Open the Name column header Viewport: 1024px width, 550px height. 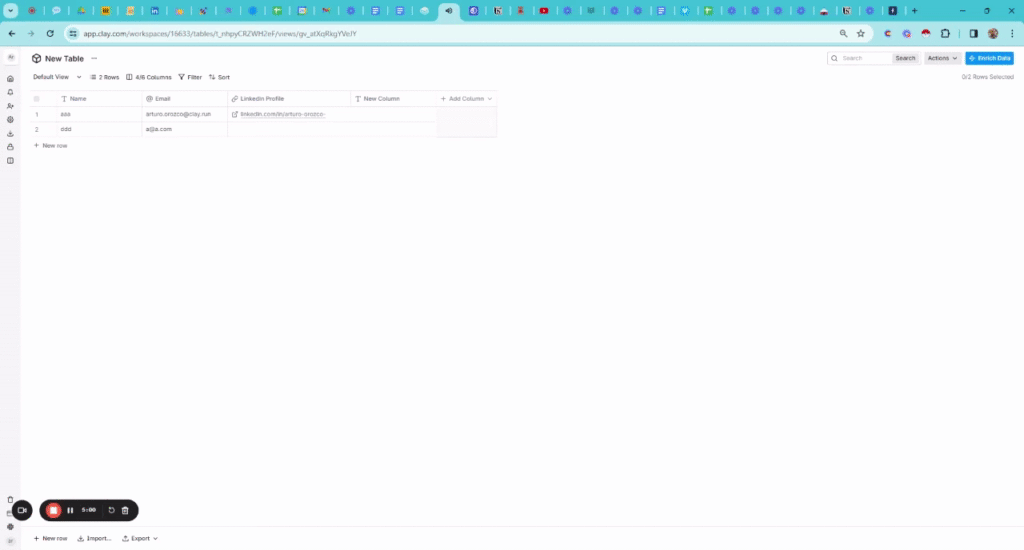(99, 99)
